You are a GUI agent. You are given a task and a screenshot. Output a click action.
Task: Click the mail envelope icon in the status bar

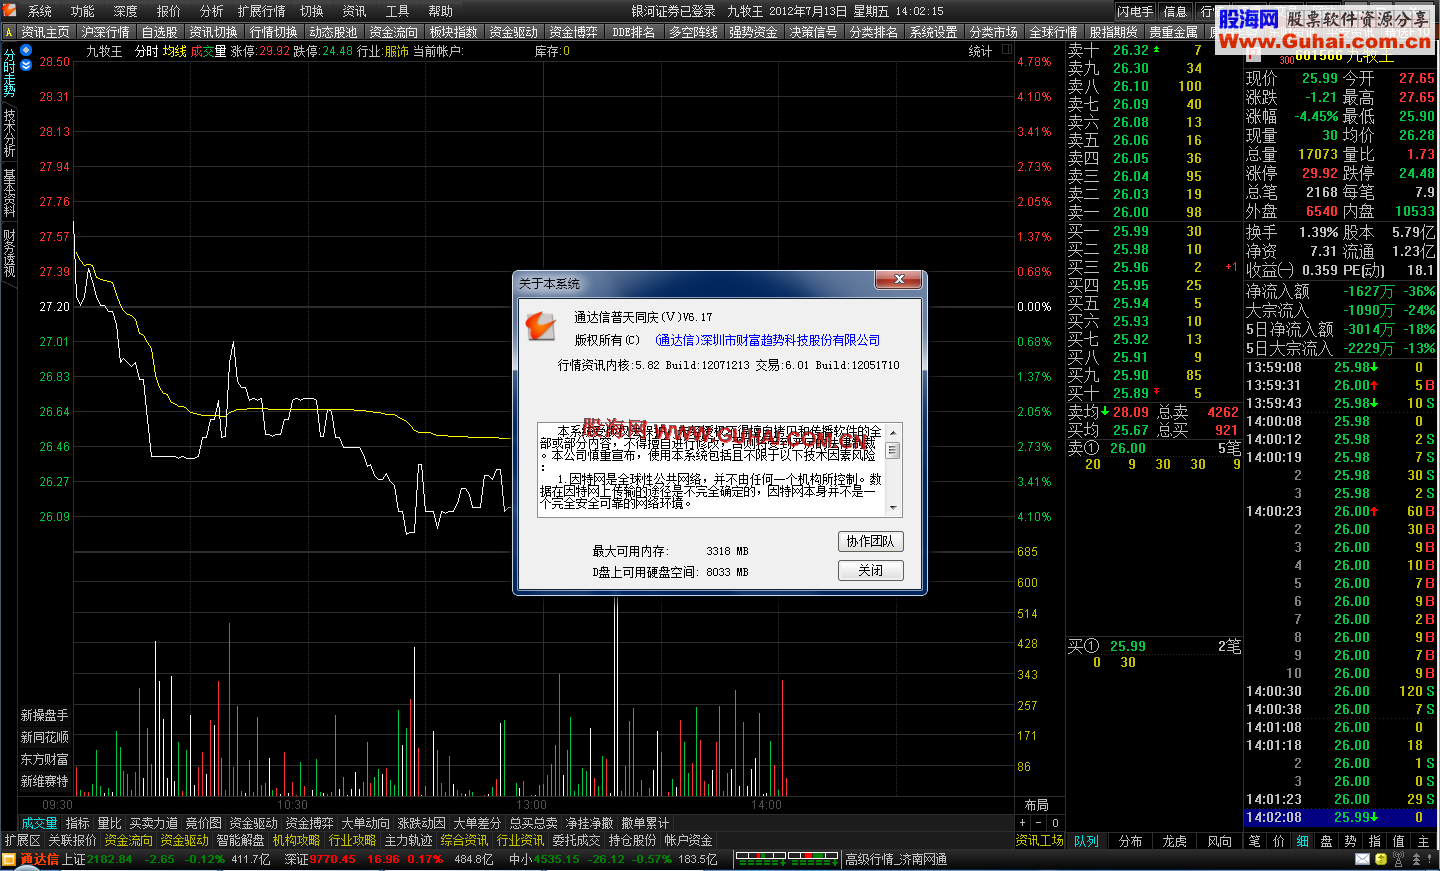click(1362, 859)
